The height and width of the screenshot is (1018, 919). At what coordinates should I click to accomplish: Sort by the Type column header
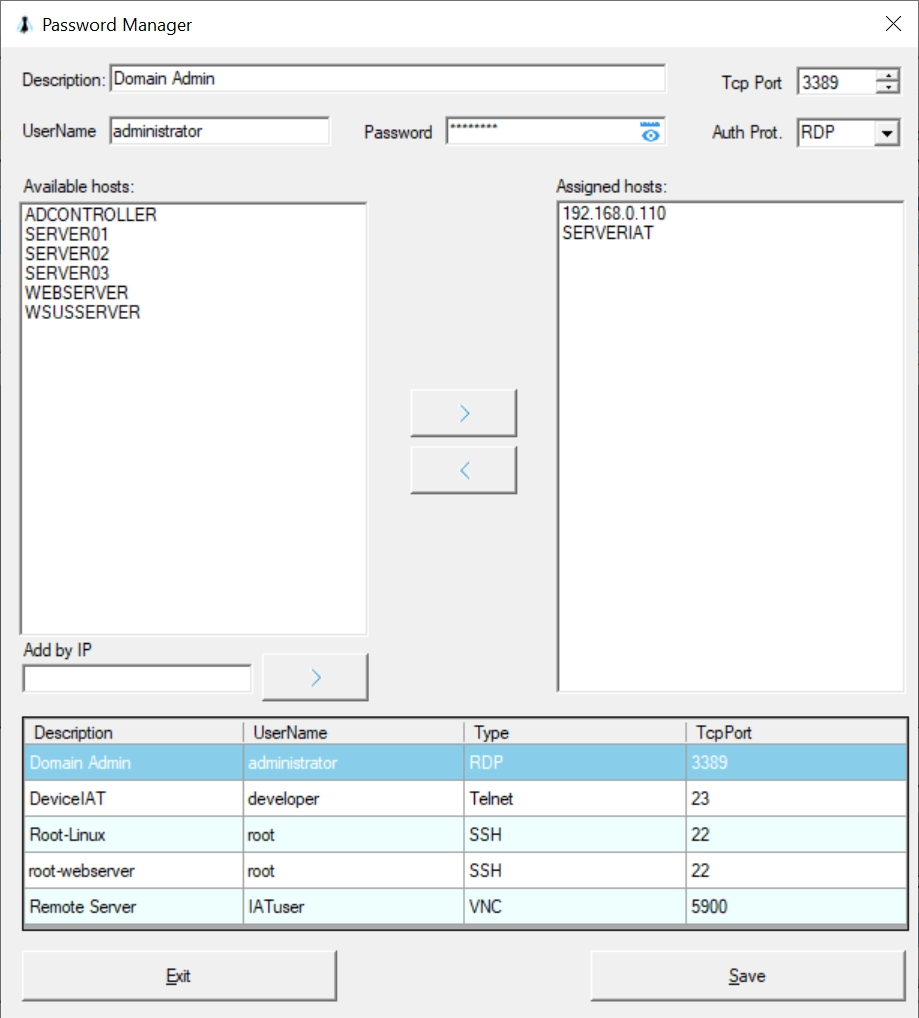pyautogui.click(x=575, y=732)
